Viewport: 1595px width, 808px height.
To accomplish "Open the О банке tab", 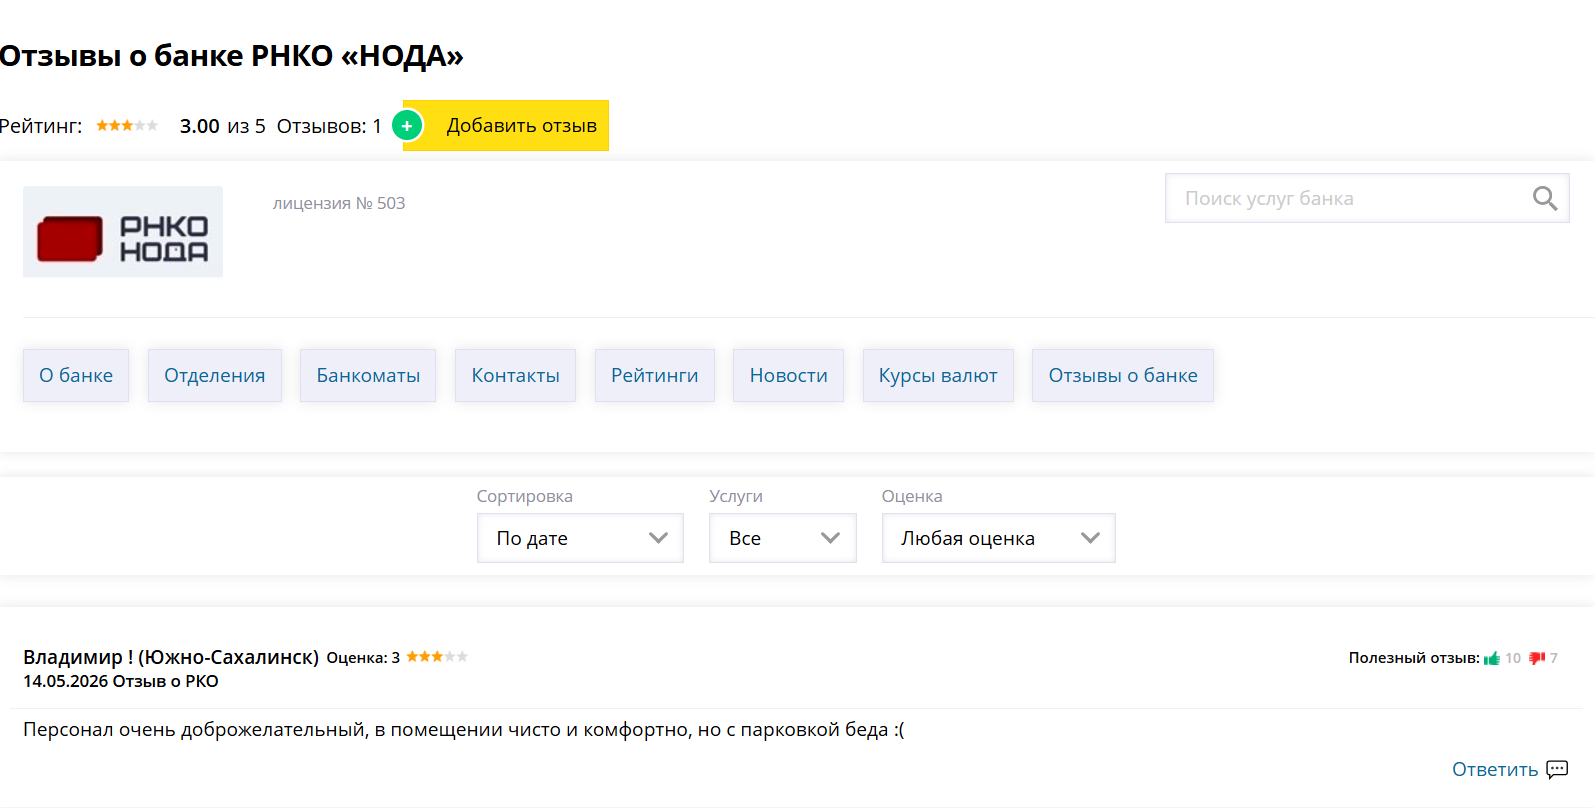I will point(76,375).
